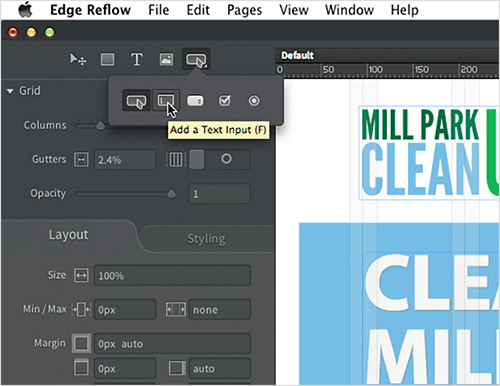Click the Size 100% field
The image size is (500, 386).
point(172,276)
